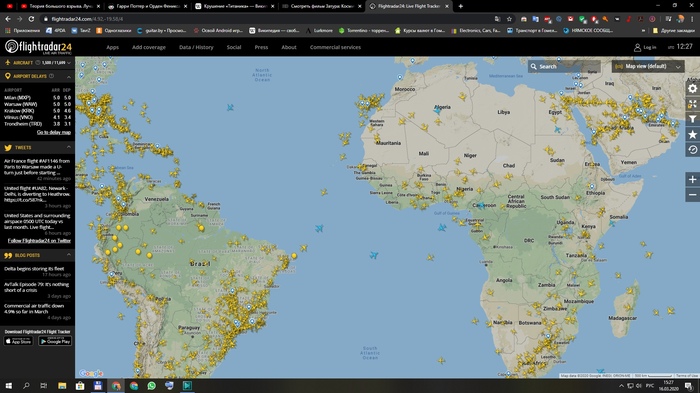Open Task View on the taskbar
700x393 pixels.
pos(44,385)
